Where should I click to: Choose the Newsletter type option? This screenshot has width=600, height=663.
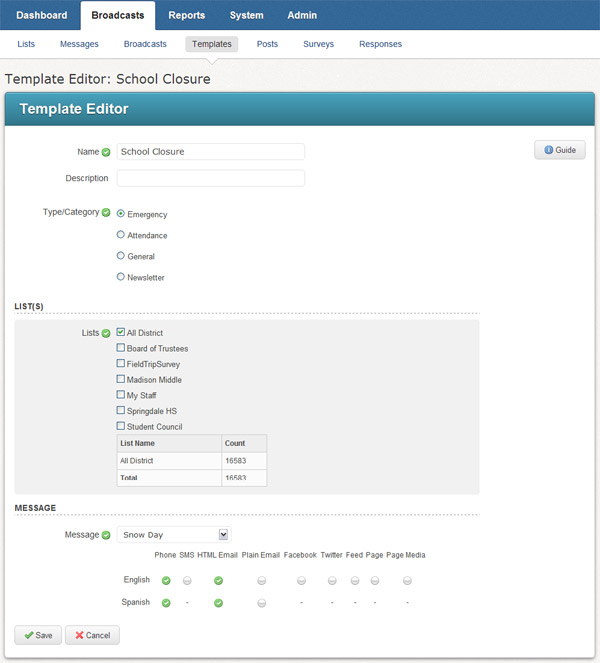click(x=121, y=277)
